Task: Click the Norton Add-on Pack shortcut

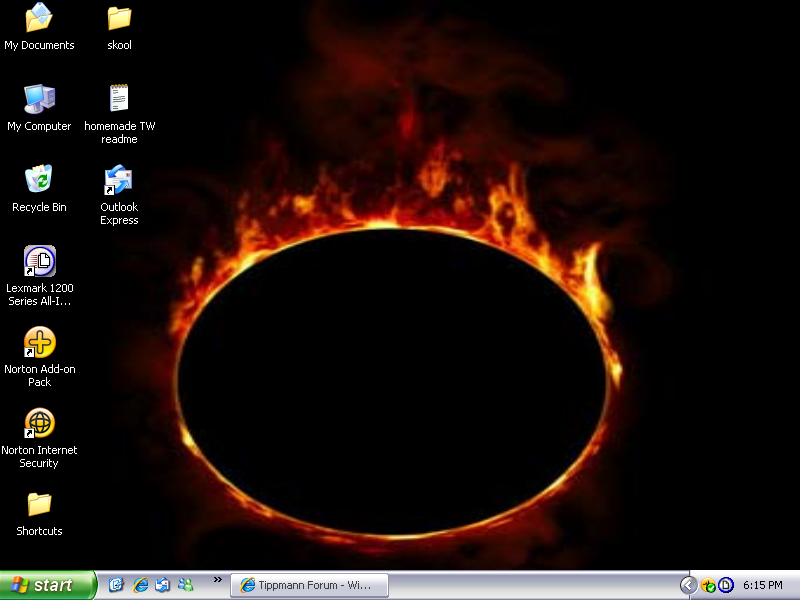Action: click(x=39, y=343)
